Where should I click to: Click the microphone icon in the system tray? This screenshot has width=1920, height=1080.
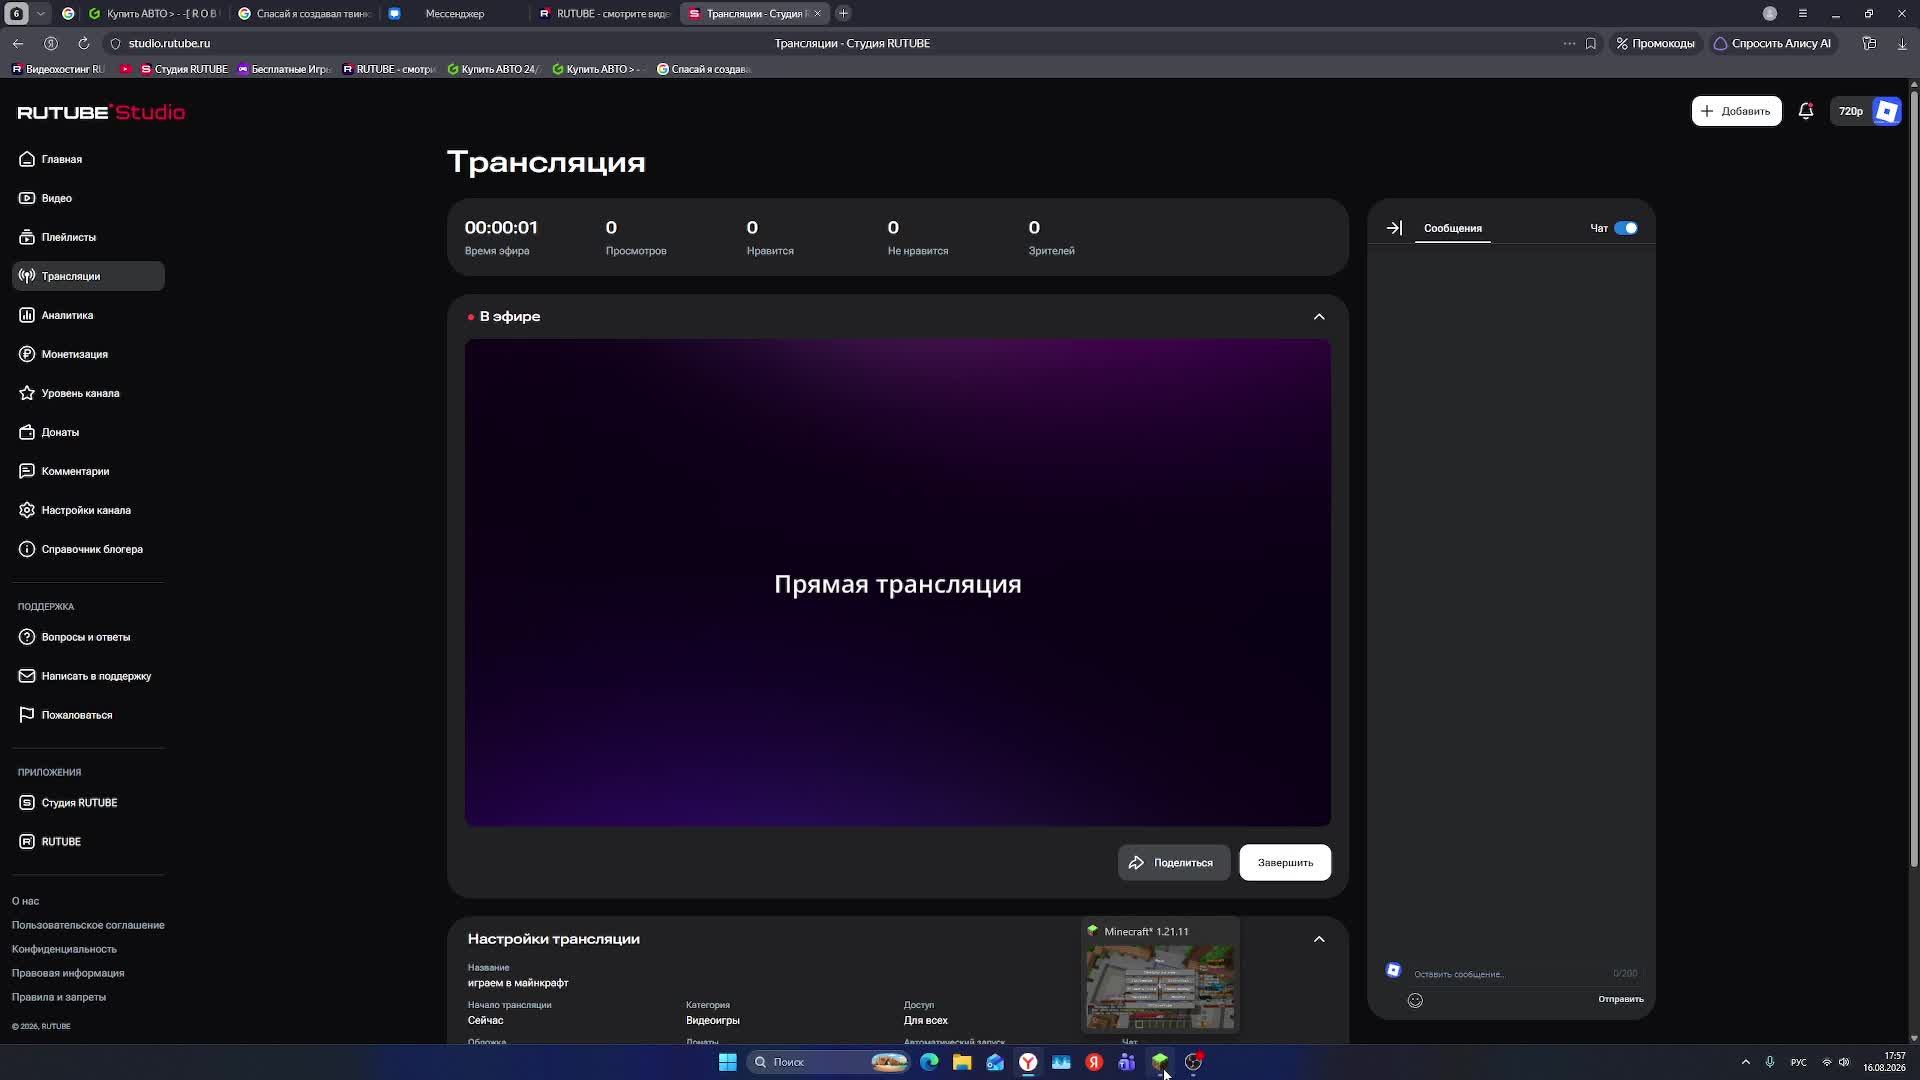pyautogui.click(x=1770, y=1062)
